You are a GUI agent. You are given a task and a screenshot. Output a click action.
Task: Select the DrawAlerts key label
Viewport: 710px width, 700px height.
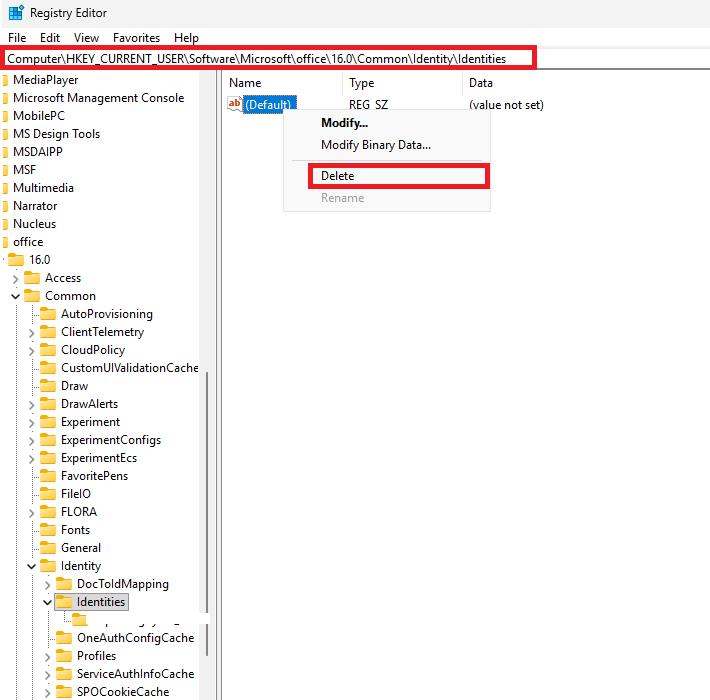89,404
